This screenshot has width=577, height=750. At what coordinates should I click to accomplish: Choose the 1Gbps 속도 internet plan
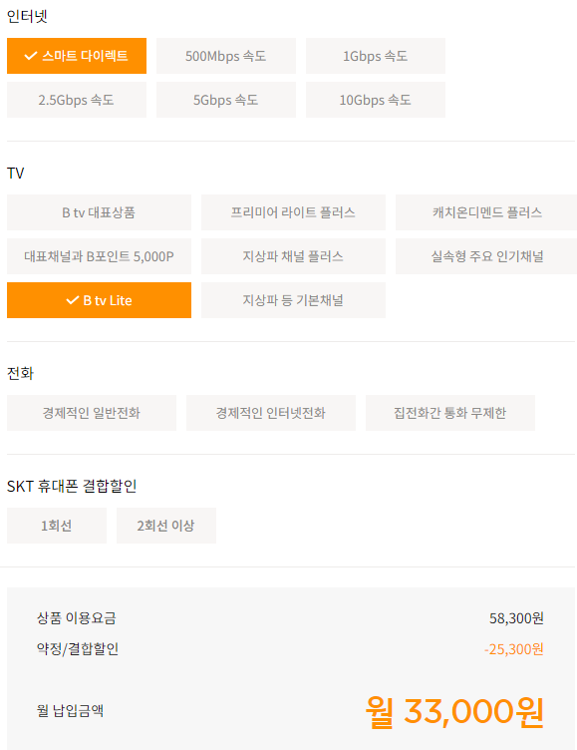click(376, 56)
